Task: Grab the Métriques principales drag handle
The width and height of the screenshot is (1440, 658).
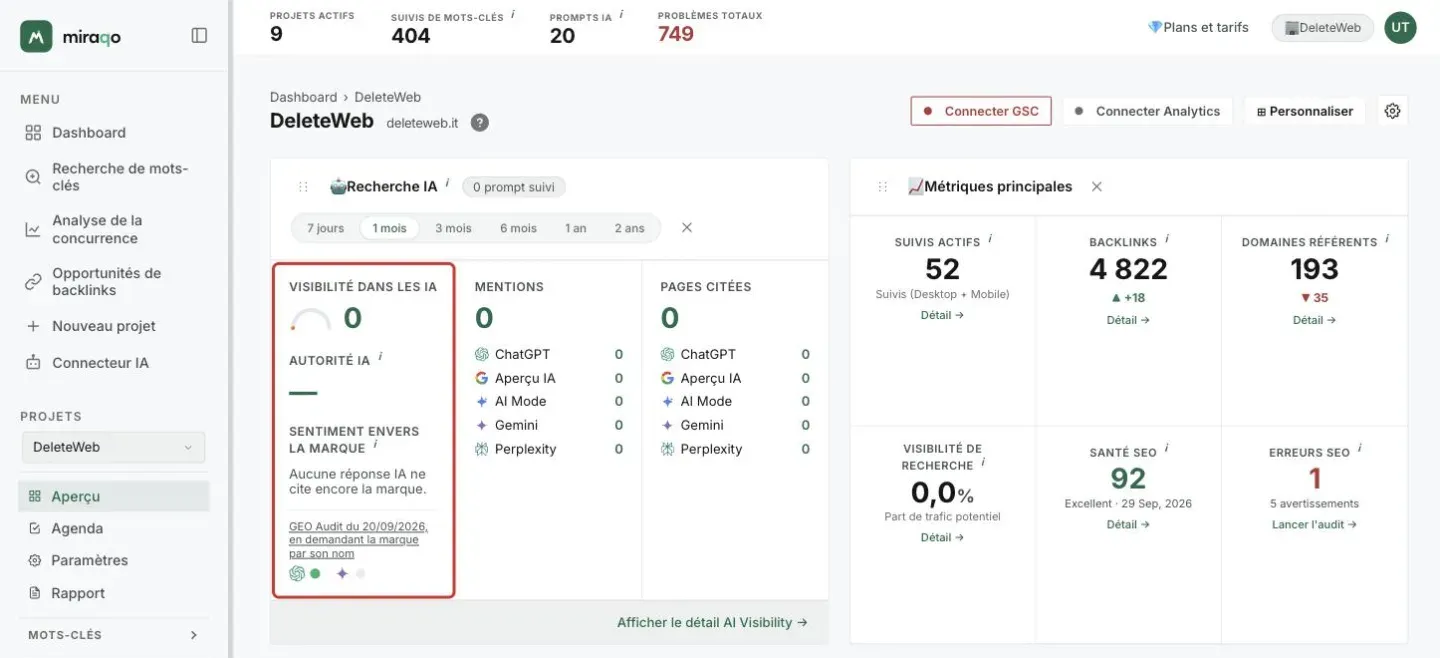Action: [x=882, y=187]
